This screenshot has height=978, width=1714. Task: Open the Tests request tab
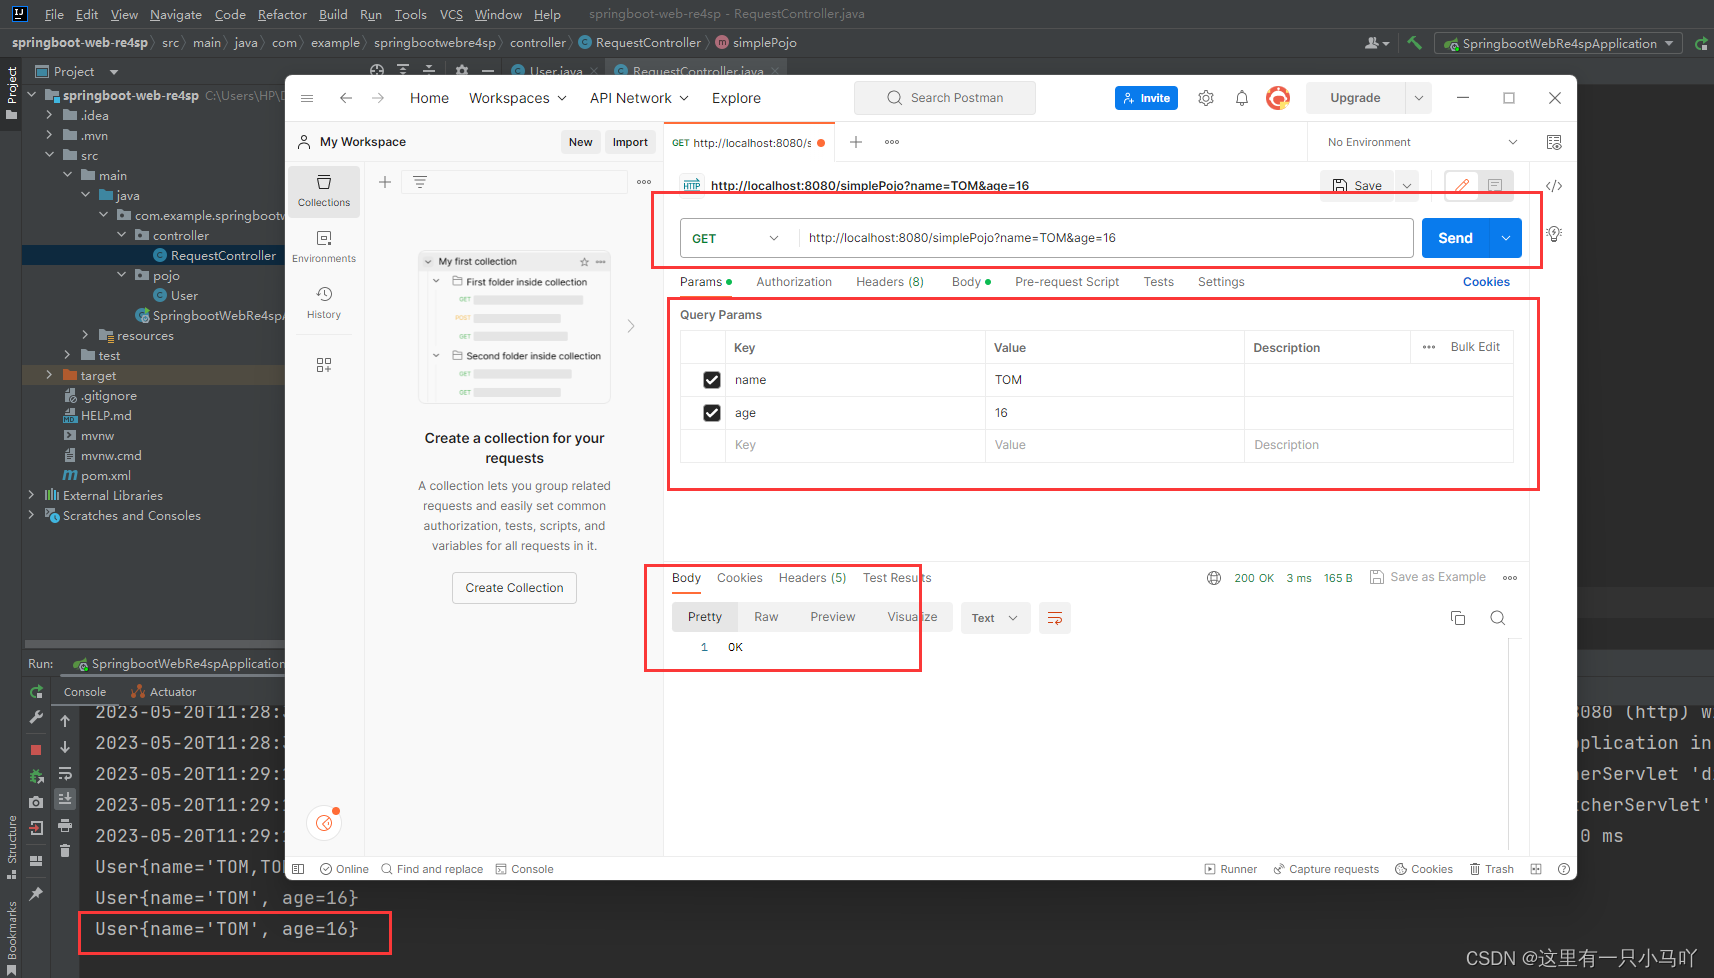click(1159, 282)
